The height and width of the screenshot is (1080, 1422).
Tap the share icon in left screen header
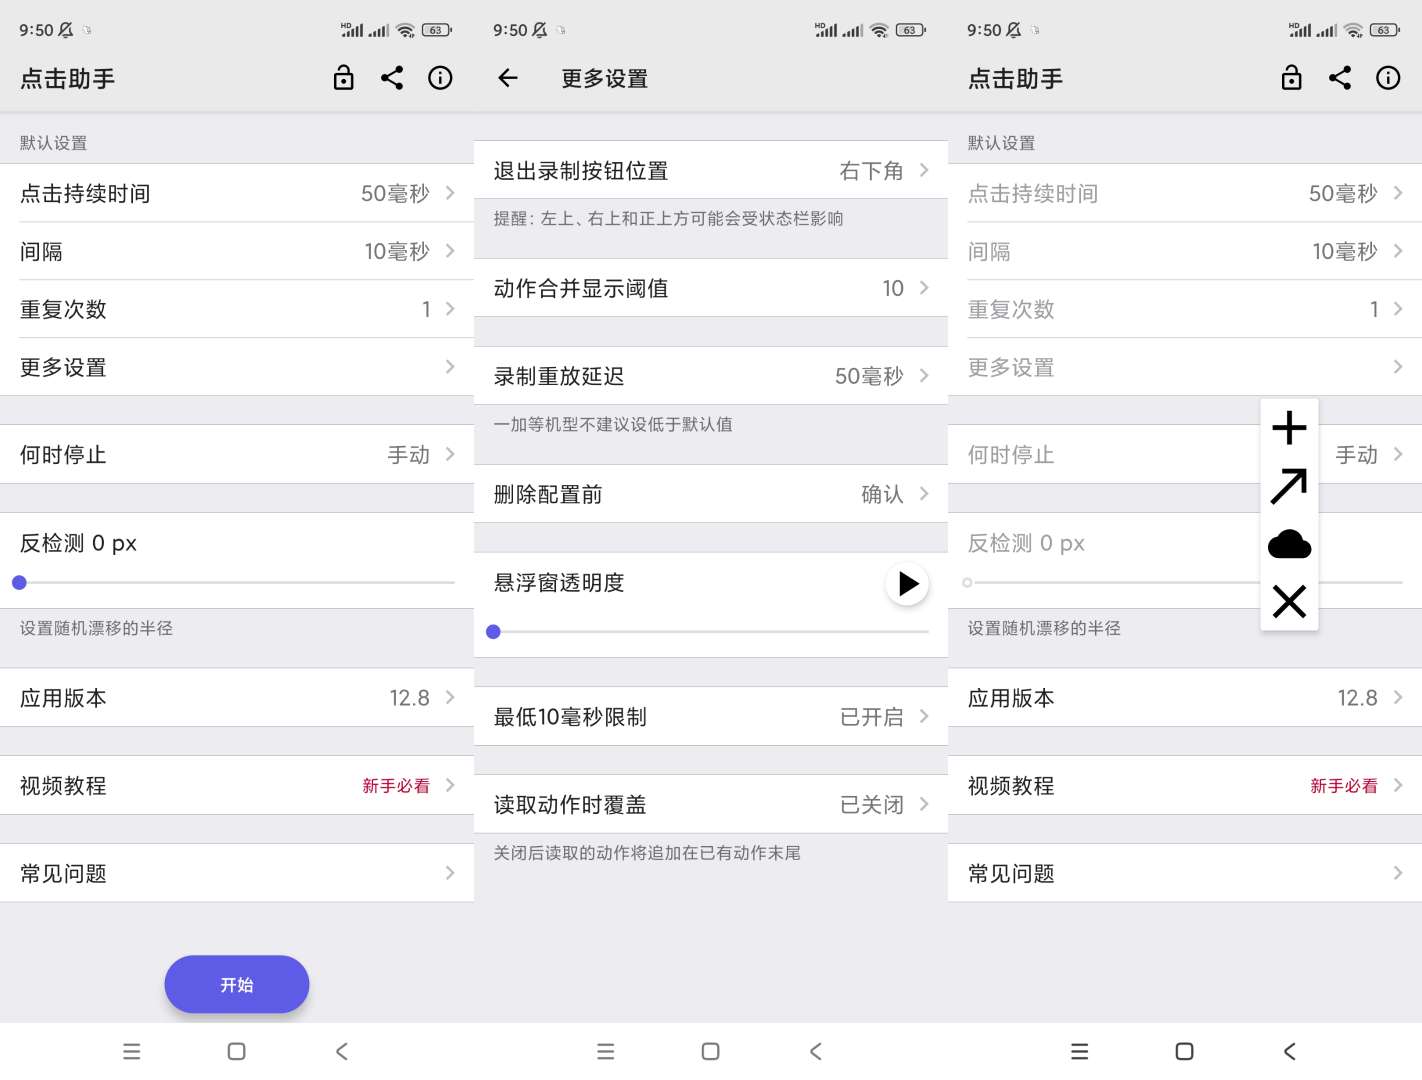tap(392, 78)
